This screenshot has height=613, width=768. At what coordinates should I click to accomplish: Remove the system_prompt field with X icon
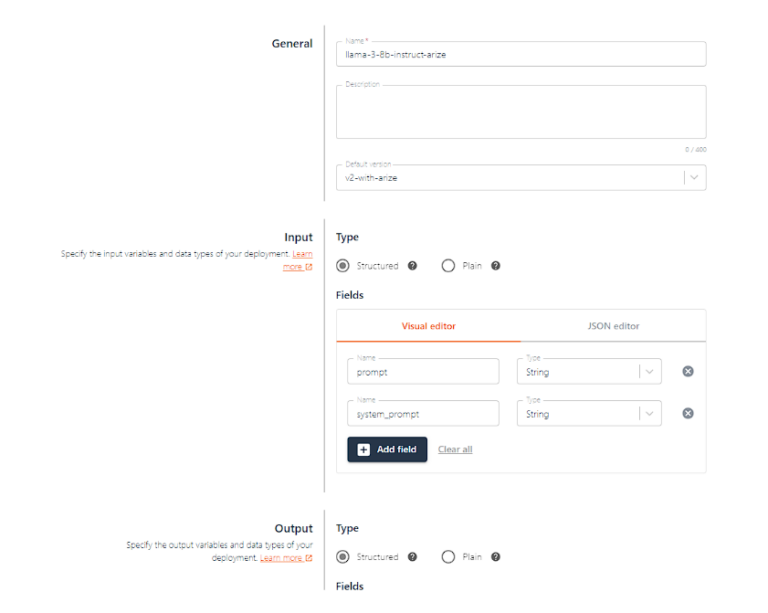(x=688, y=414)
